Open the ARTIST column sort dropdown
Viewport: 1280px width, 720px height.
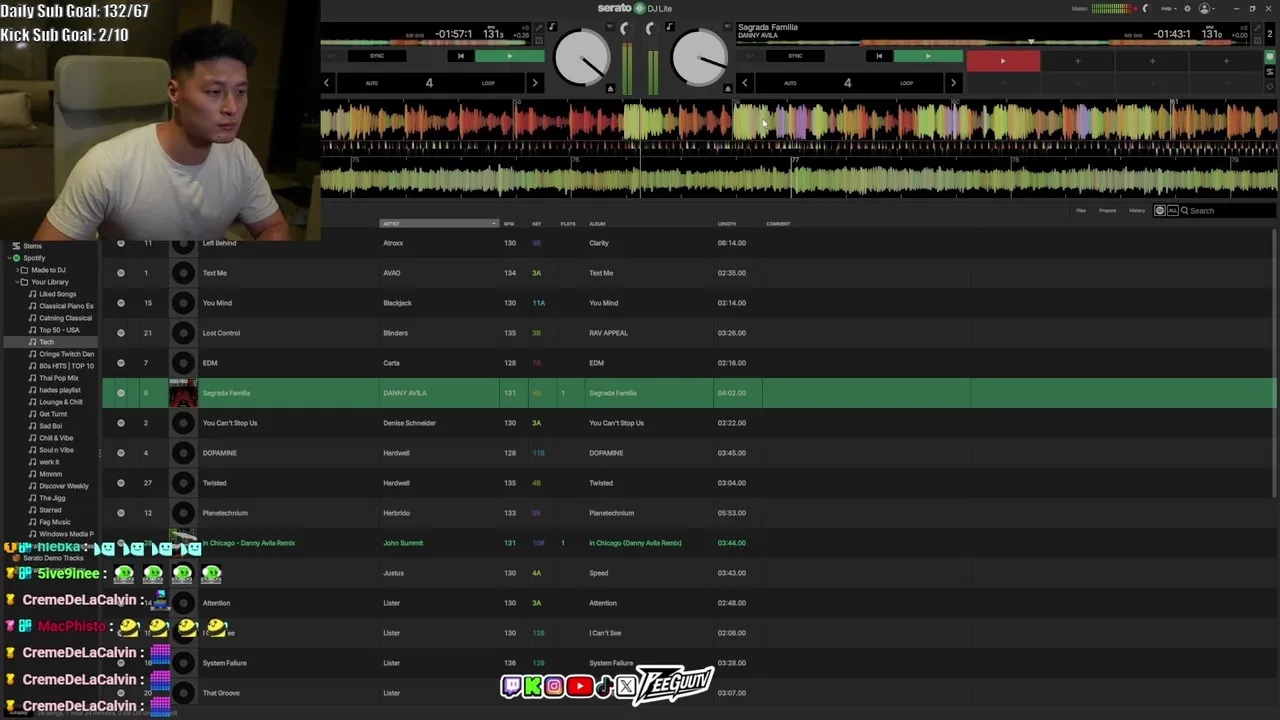click(494, 224)
